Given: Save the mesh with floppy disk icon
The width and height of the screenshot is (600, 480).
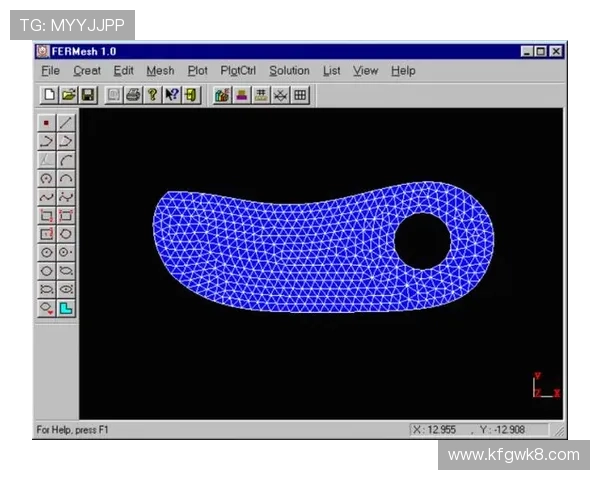Looking at the screenshot, I should point(87,95).
